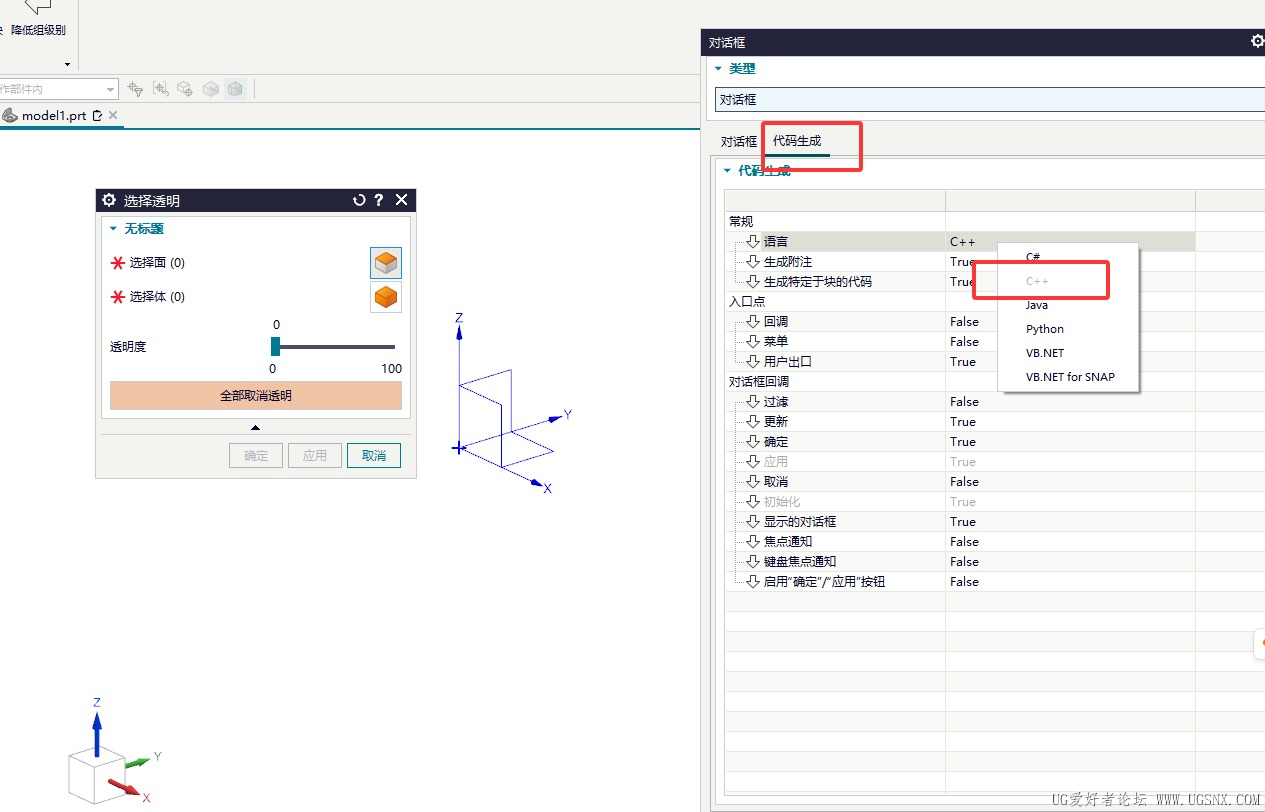The image size is (1265, 812).
Task: Click the selection filter funnel toolbar icon
Action: (x=135, y=89)
